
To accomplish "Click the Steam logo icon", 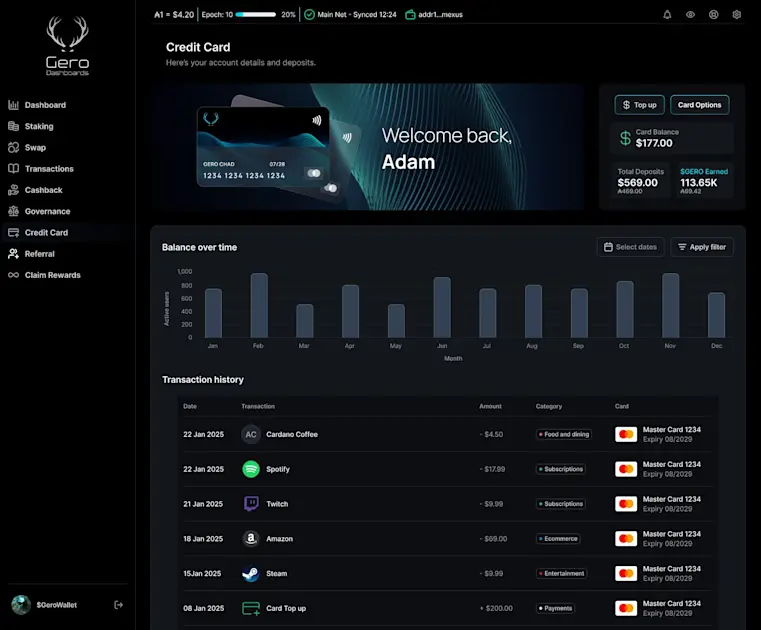I will click(x=251, y=574).
